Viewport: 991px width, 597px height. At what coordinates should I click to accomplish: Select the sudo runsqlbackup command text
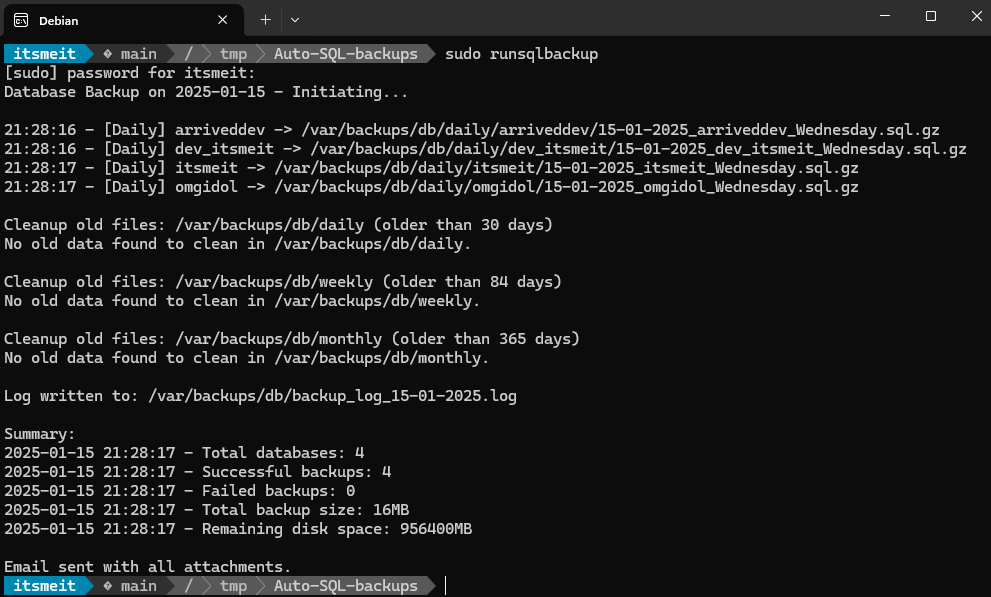coord(522,53)
